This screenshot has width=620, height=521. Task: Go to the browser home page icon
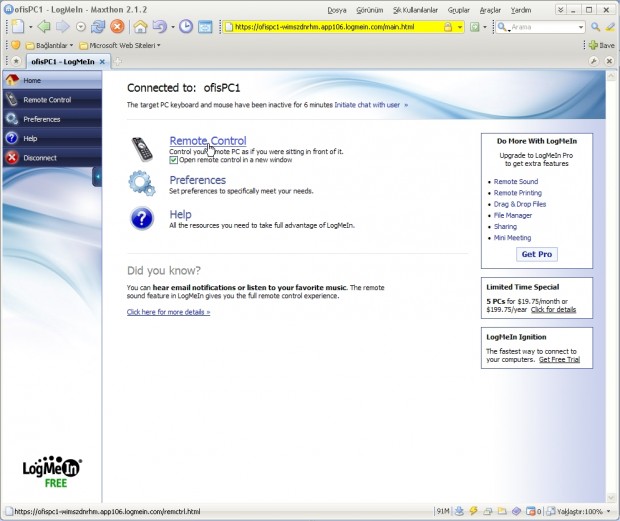click(x=140, y=27)
